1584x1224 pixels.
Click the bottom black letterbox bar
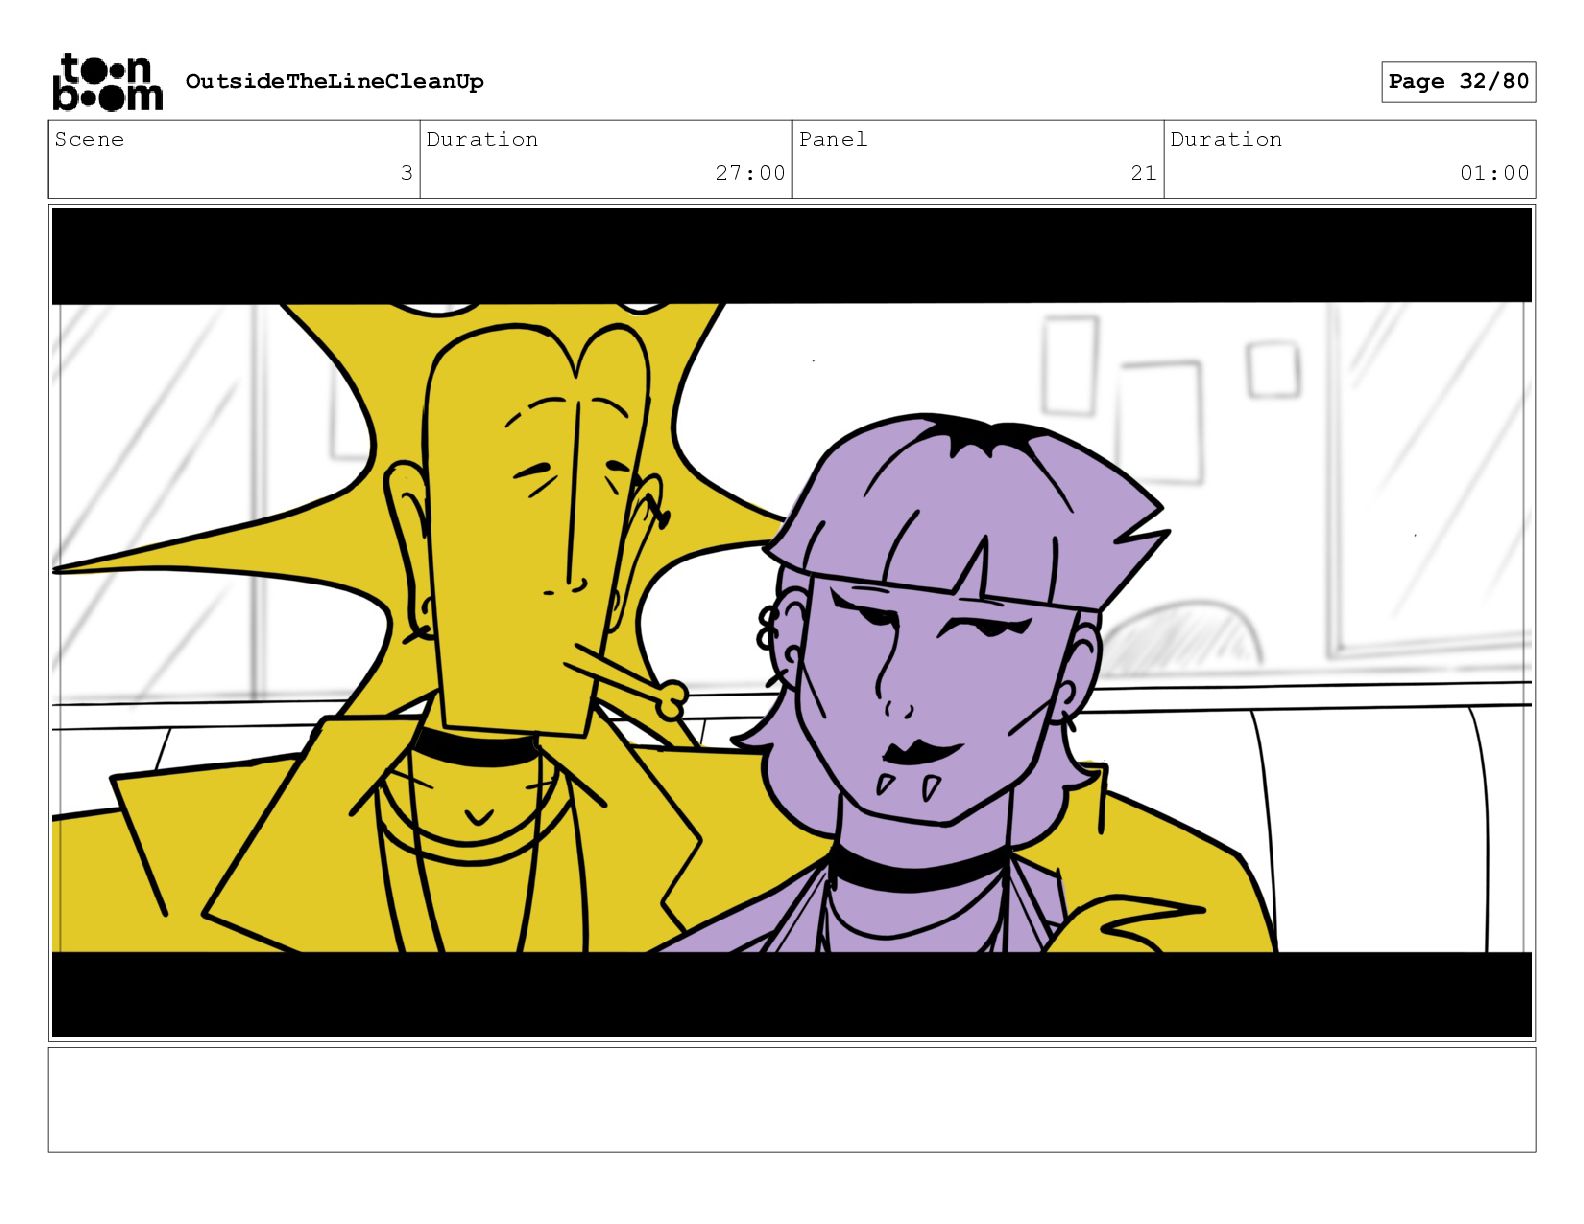point(792,994)
